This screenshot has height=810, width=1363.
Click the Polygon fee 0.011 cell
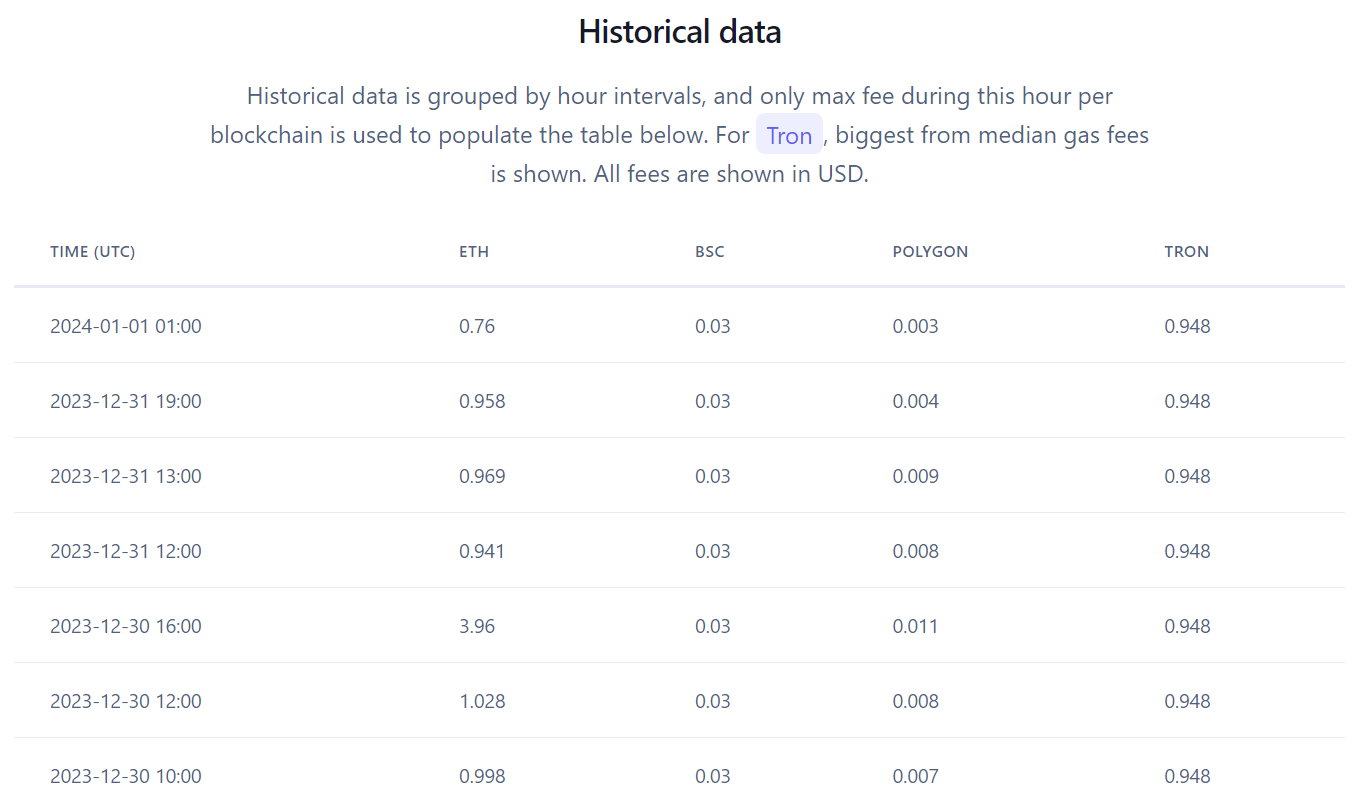click(916, 626)
